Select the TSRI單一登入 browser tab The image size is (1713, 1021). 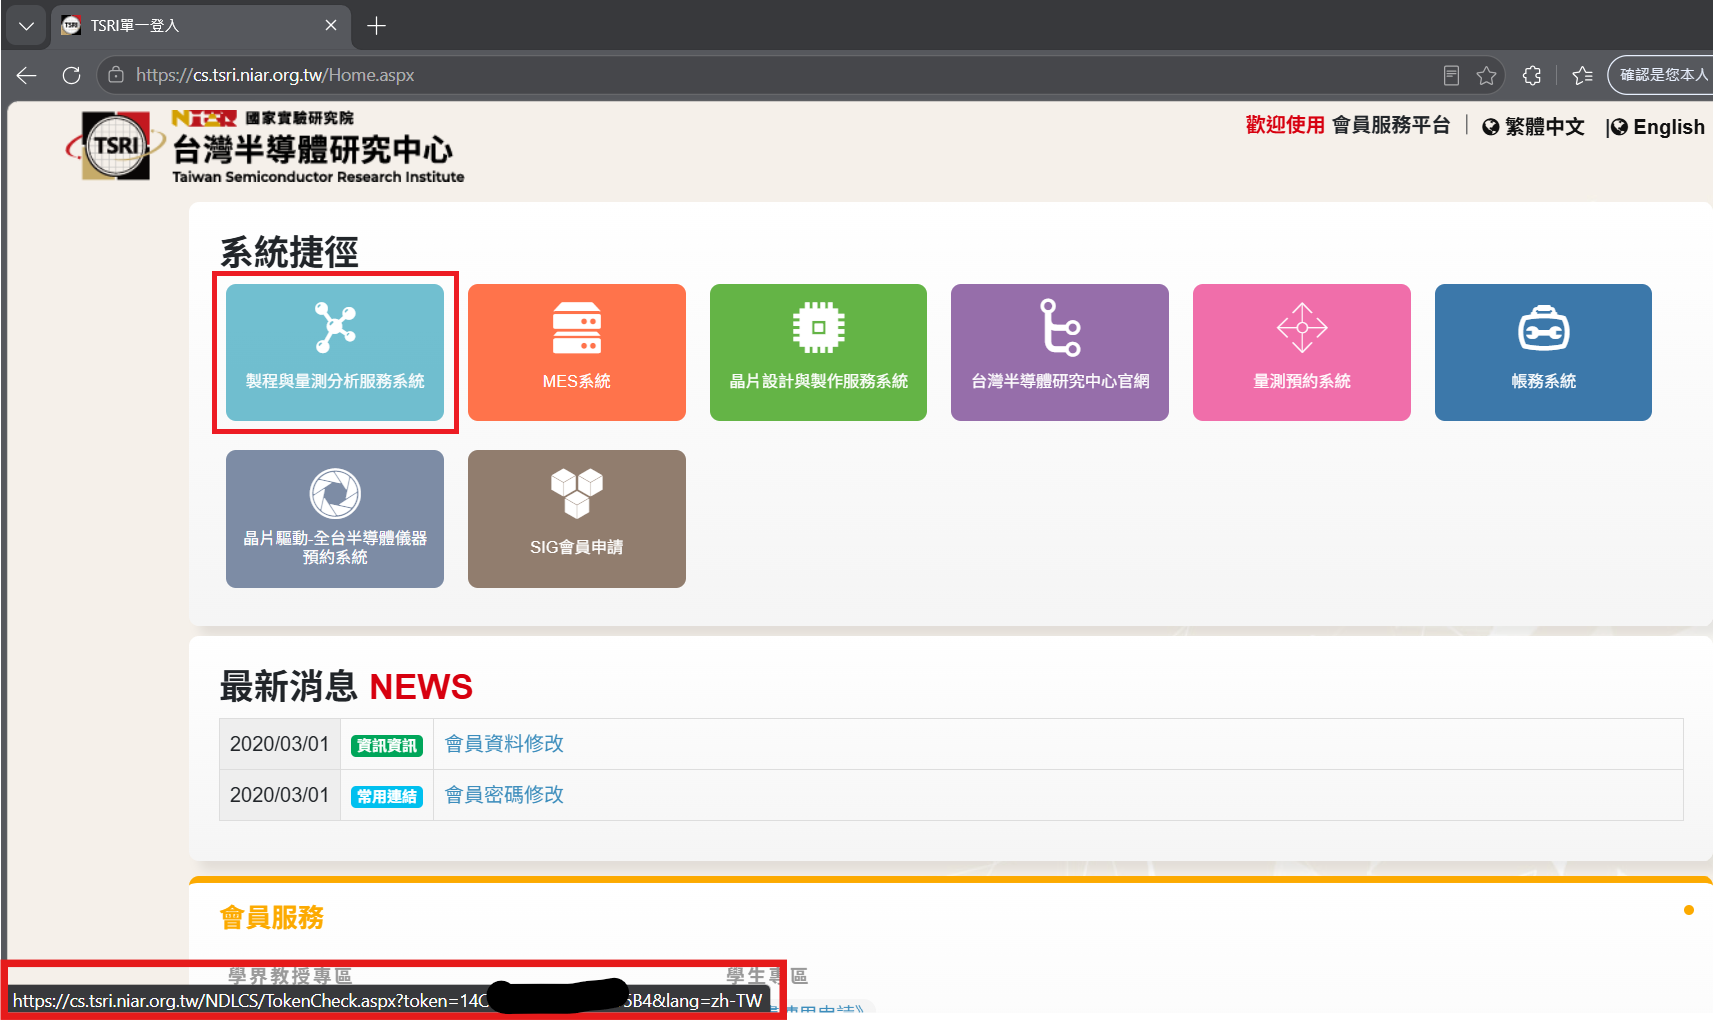[x=200, y=26]
